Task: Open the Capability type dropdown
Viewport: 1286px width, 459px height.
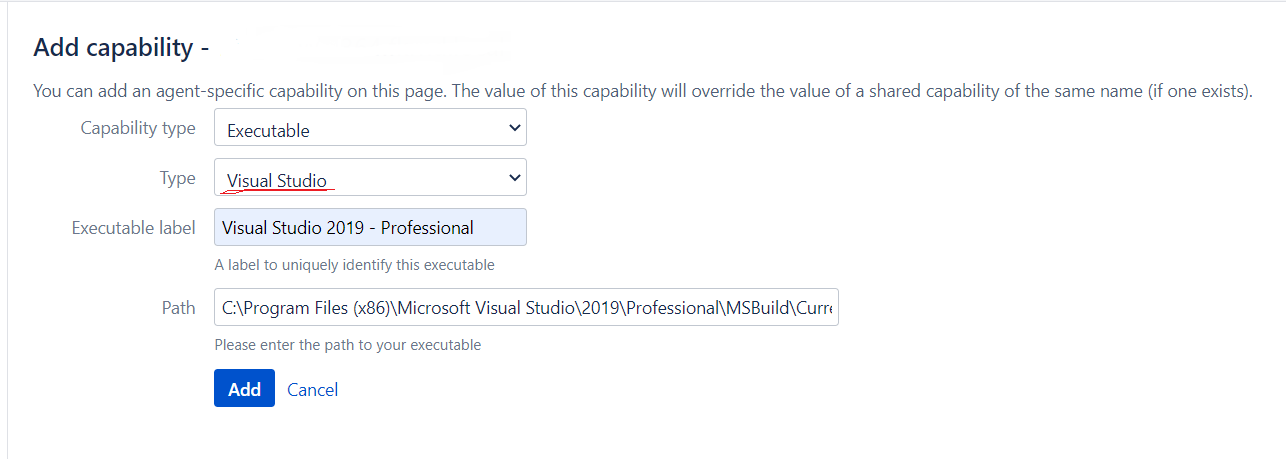Action: coord(370,128)
